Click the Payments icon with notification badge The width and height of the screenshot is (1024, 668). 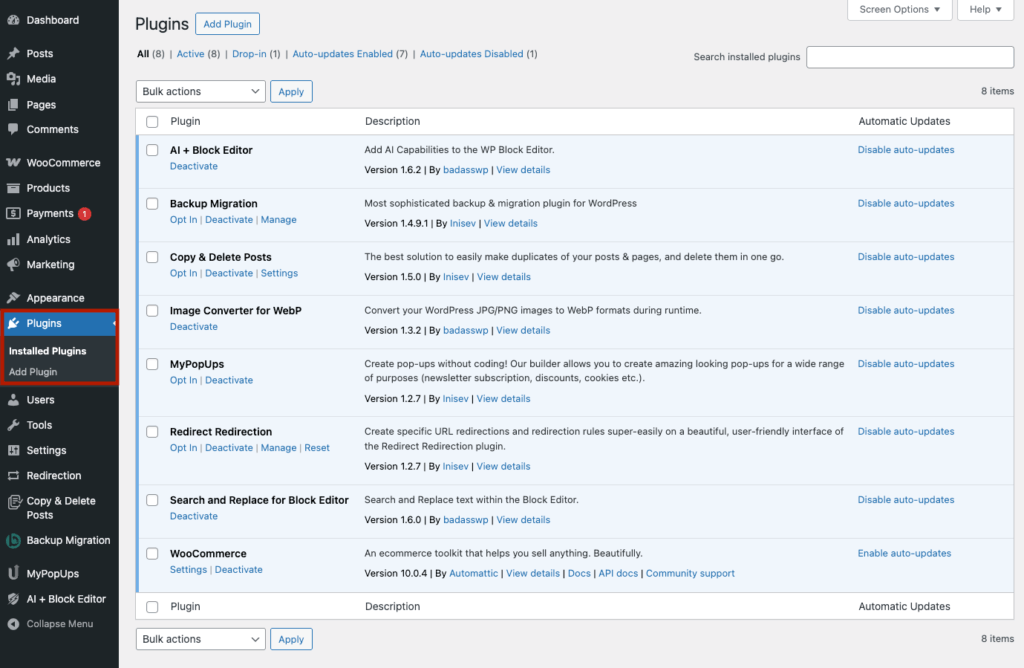coord(13,213)
